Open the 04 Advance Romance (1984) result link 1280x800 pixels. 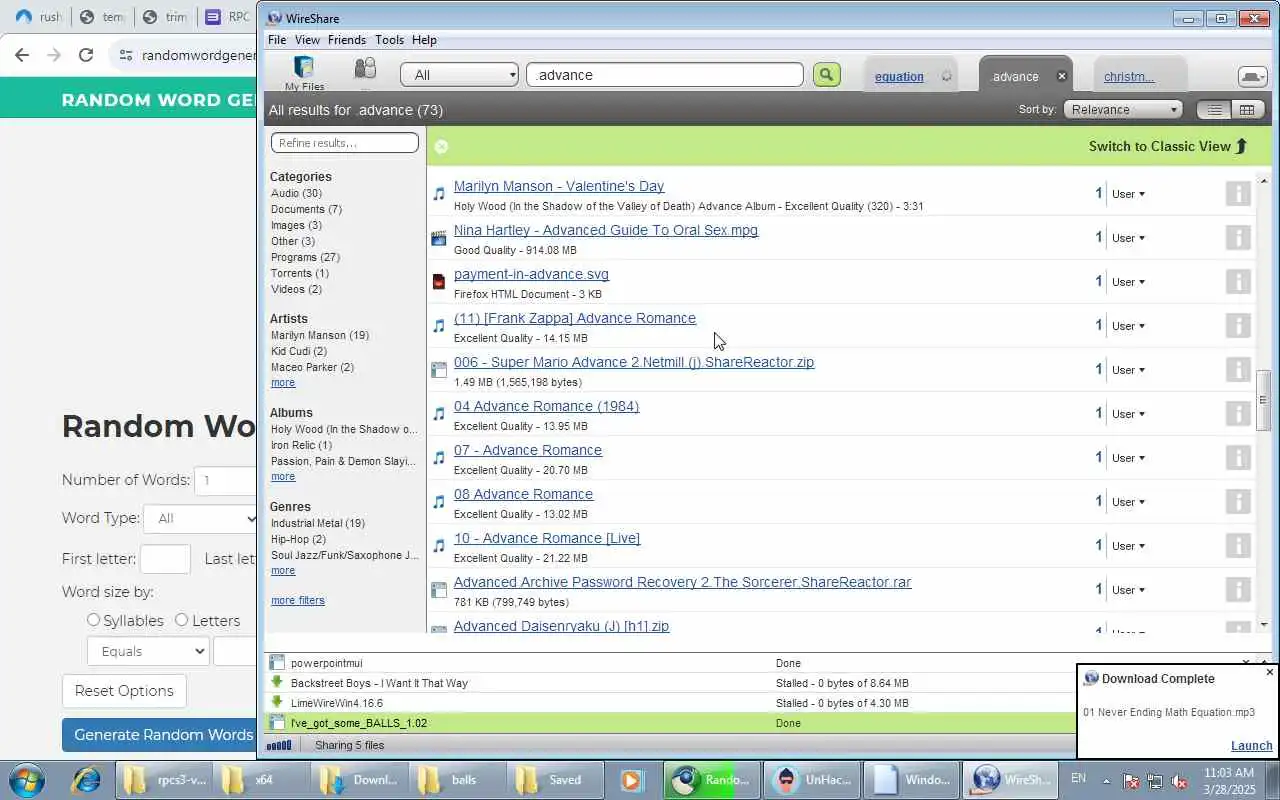(546, 406)
